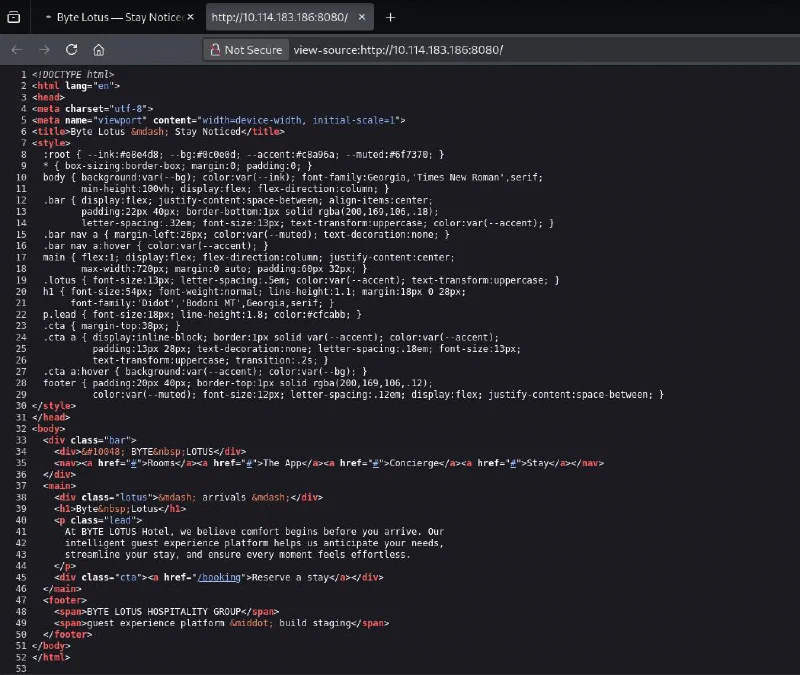Click the "build staging" text
Screen dimensions: 800x675
click(x=315, y=623)
